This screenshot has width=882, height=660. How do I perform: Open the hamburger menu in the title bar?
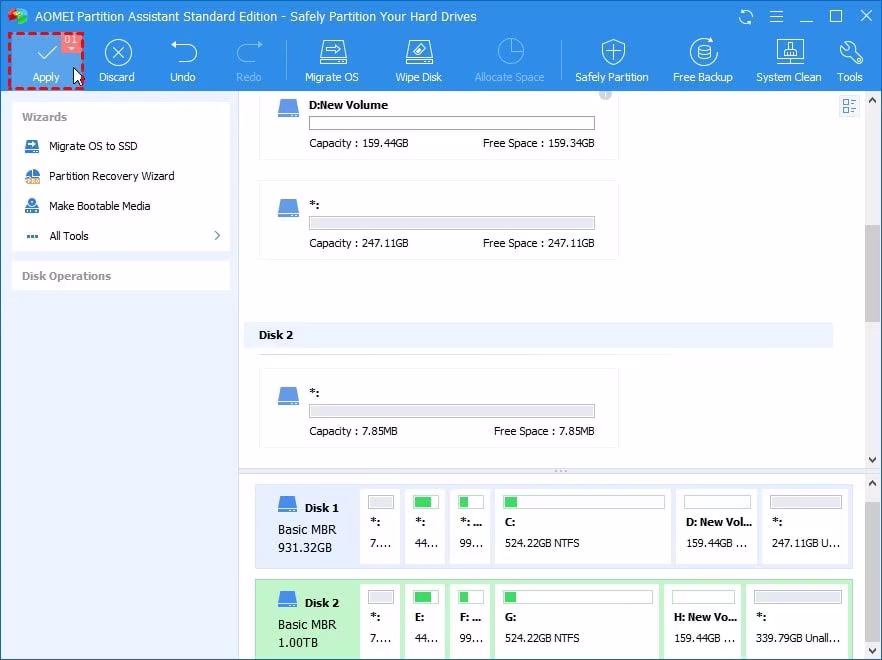coord(776,16)
